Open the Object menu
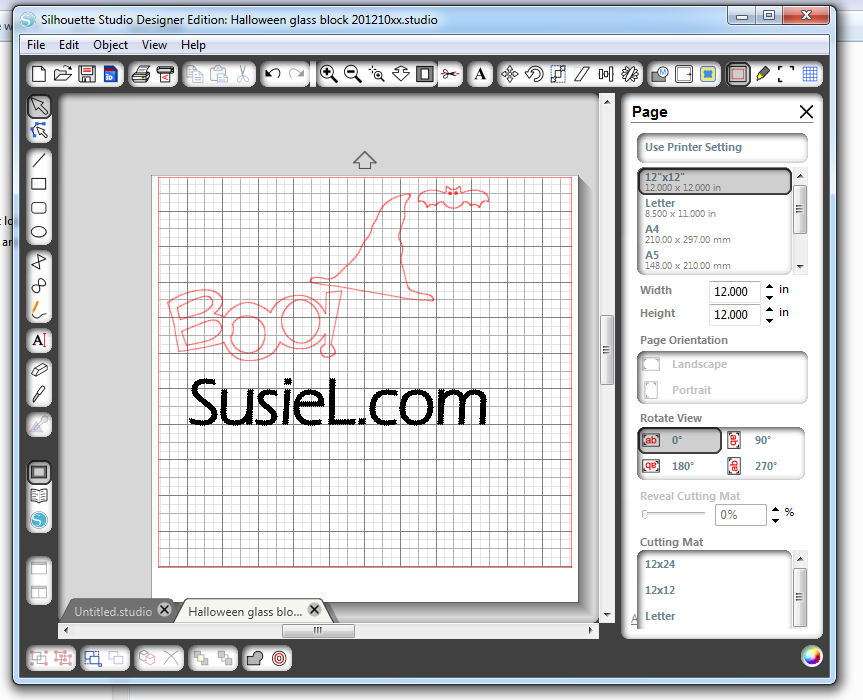Screen dimensions: 863x700 [x=110, y=45]
